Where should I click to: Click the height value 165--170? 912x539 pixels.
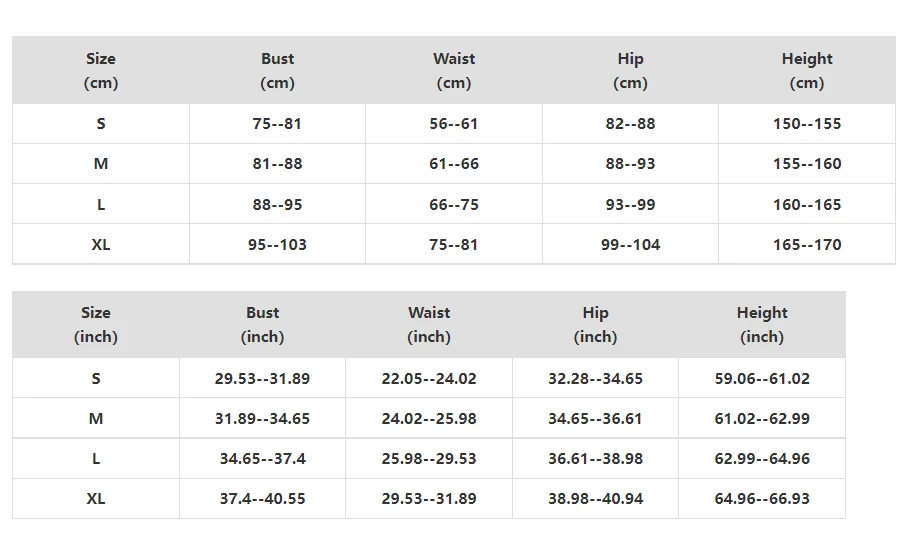[807, 245]
